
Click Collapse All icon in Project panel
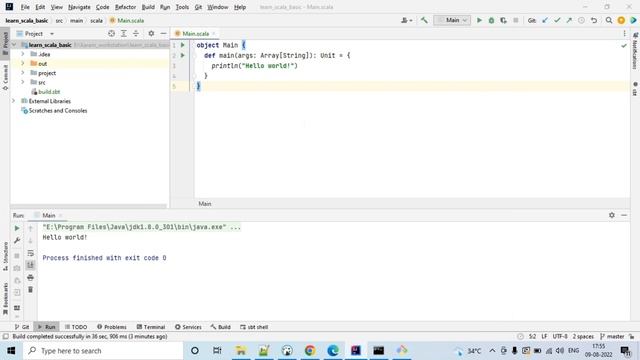click(136, 33)
